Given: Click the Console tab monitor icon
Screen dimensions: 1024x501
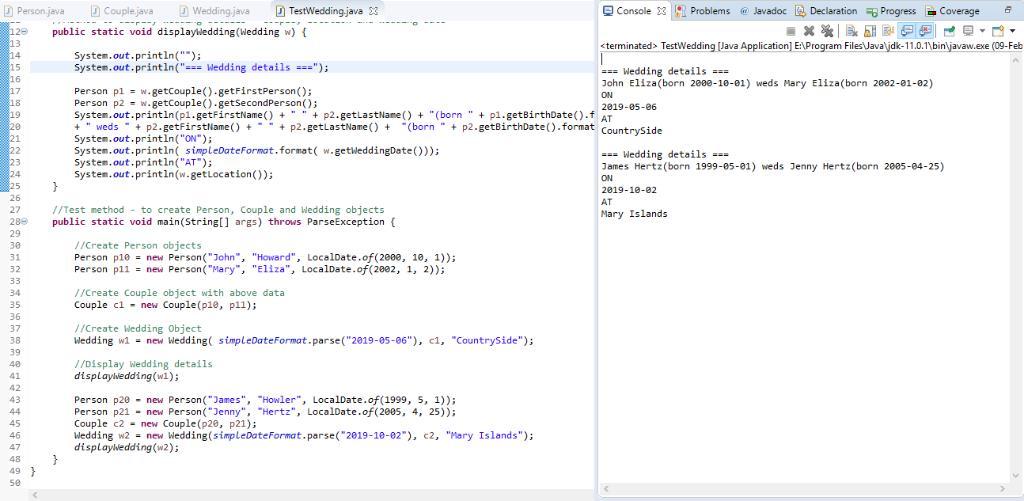Looking at the screenshot, I should [608, 10].
